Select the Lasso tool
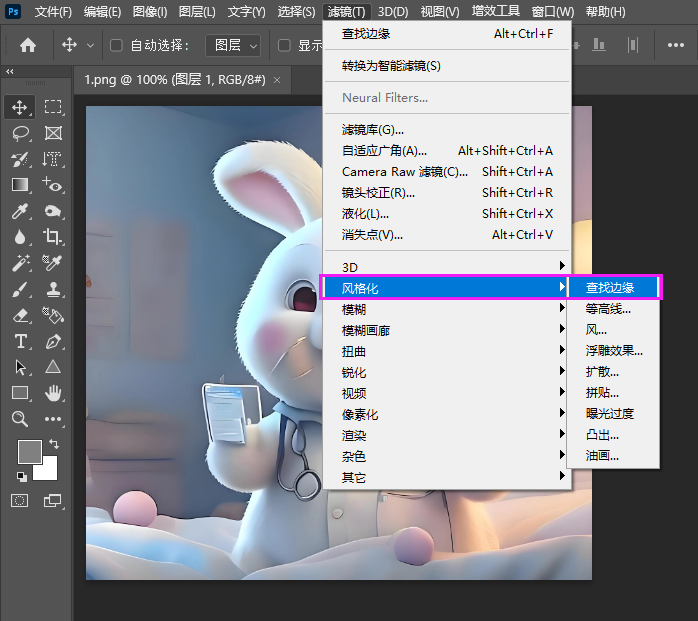Image resolution: width=698 pixels, height=621 pixels. [20, 133]
